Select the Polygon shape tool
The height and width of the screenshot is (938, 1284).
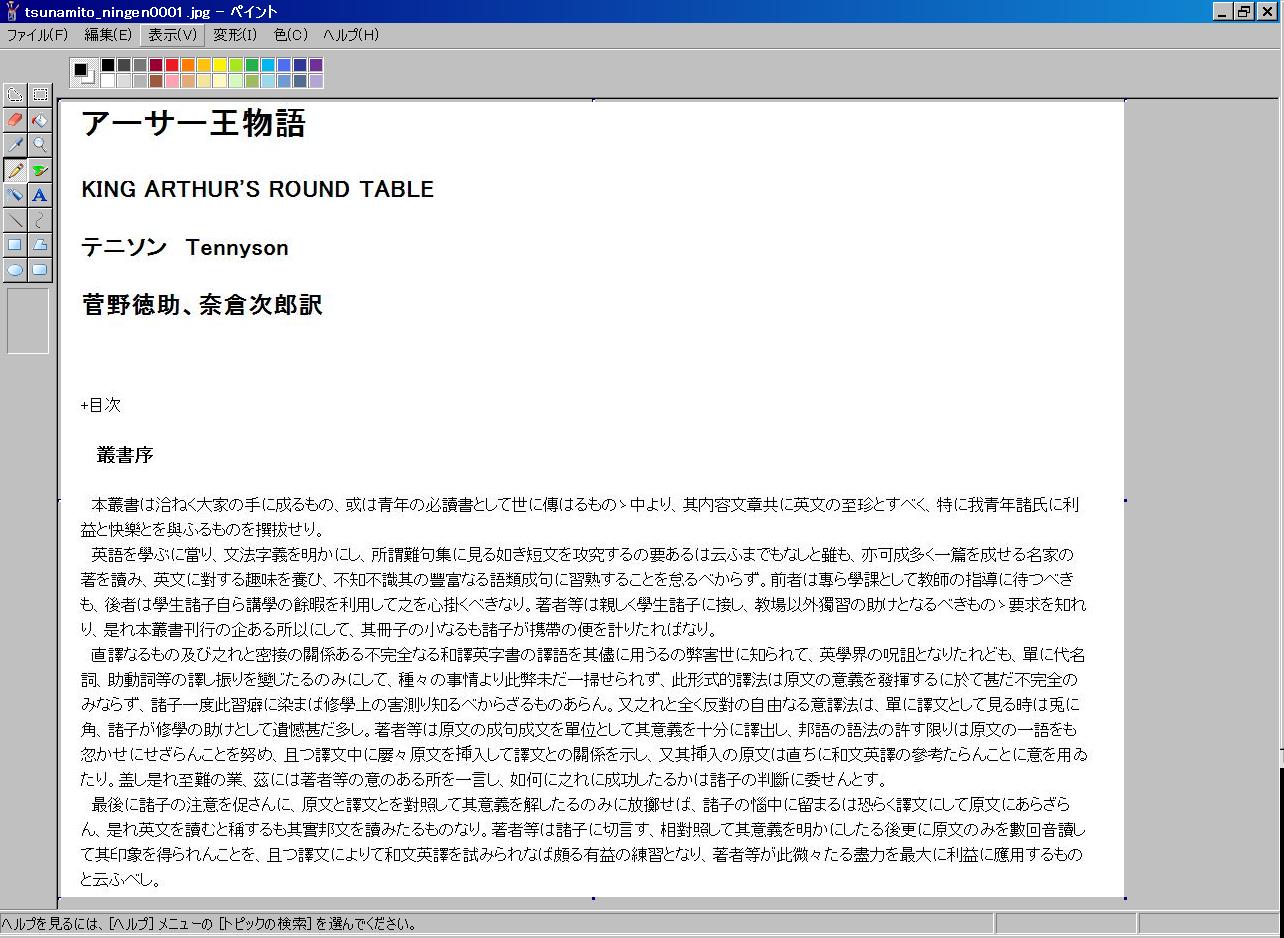coord(40,245)
